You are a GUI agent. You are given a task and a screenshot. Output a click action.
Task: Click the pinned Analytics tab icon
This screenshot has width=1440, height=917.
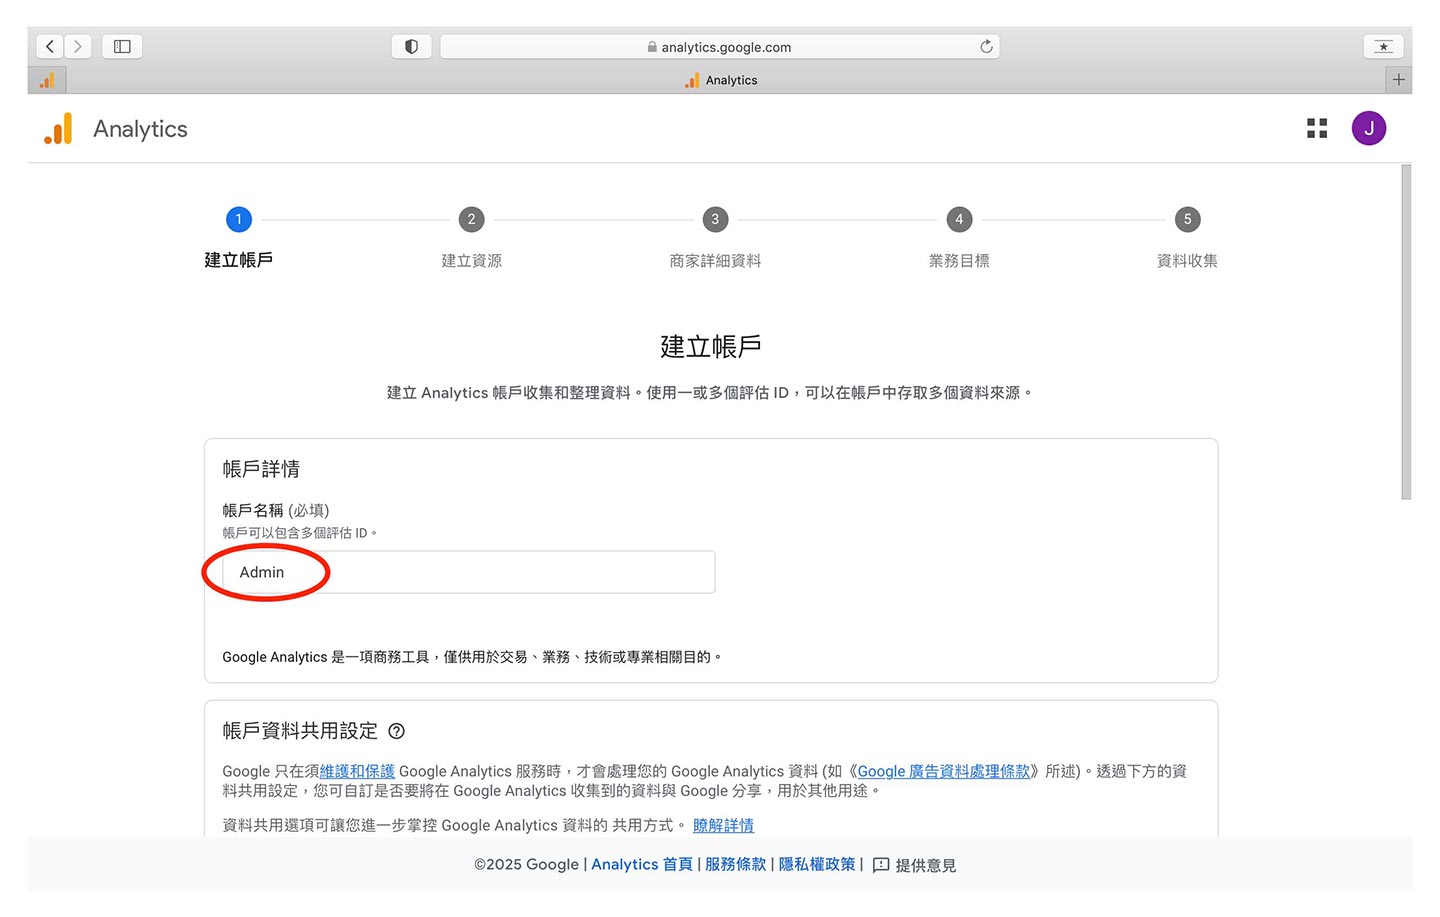pyautogui.click(x=47, y=80)
